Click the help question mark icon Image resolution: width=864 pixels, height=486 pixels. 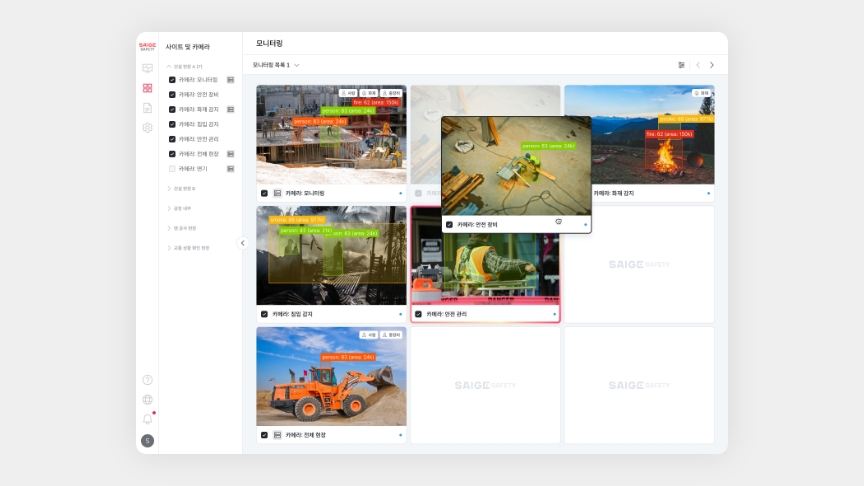pyautogui.click(x=147, y=380)
